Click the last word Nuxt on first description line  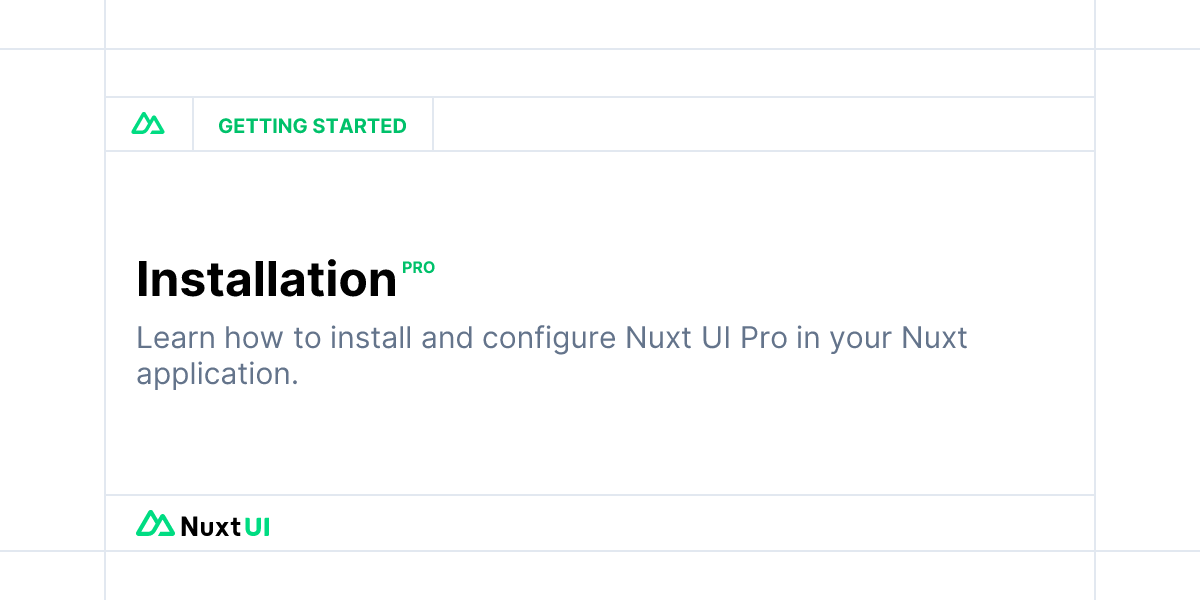[935, 338]
